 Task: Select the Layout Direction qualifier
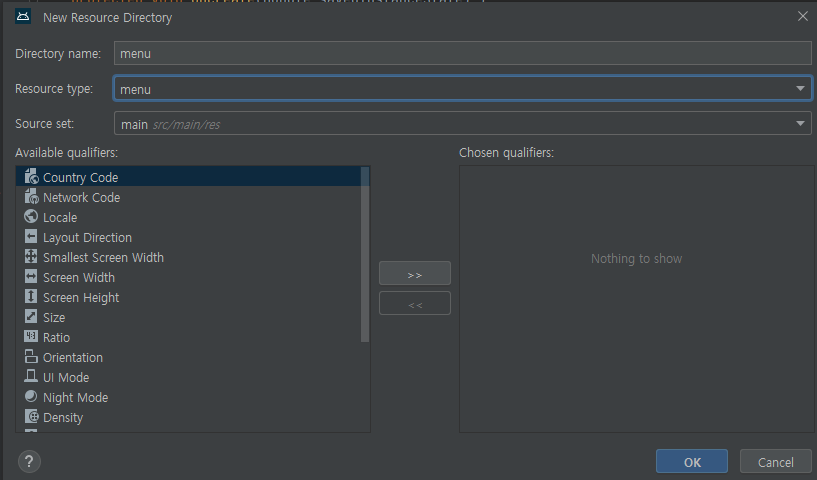(x=189, y=237)
